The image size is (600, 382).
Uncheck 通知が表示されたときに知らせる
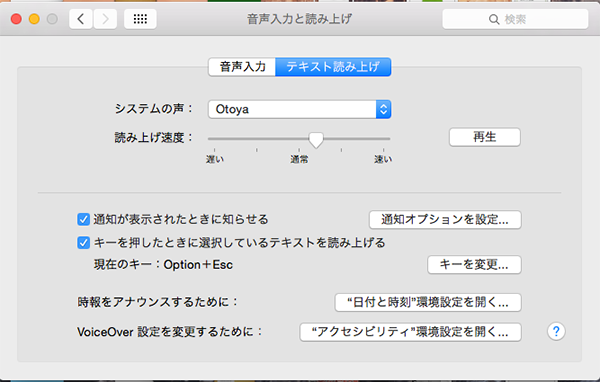click(83, 219)
